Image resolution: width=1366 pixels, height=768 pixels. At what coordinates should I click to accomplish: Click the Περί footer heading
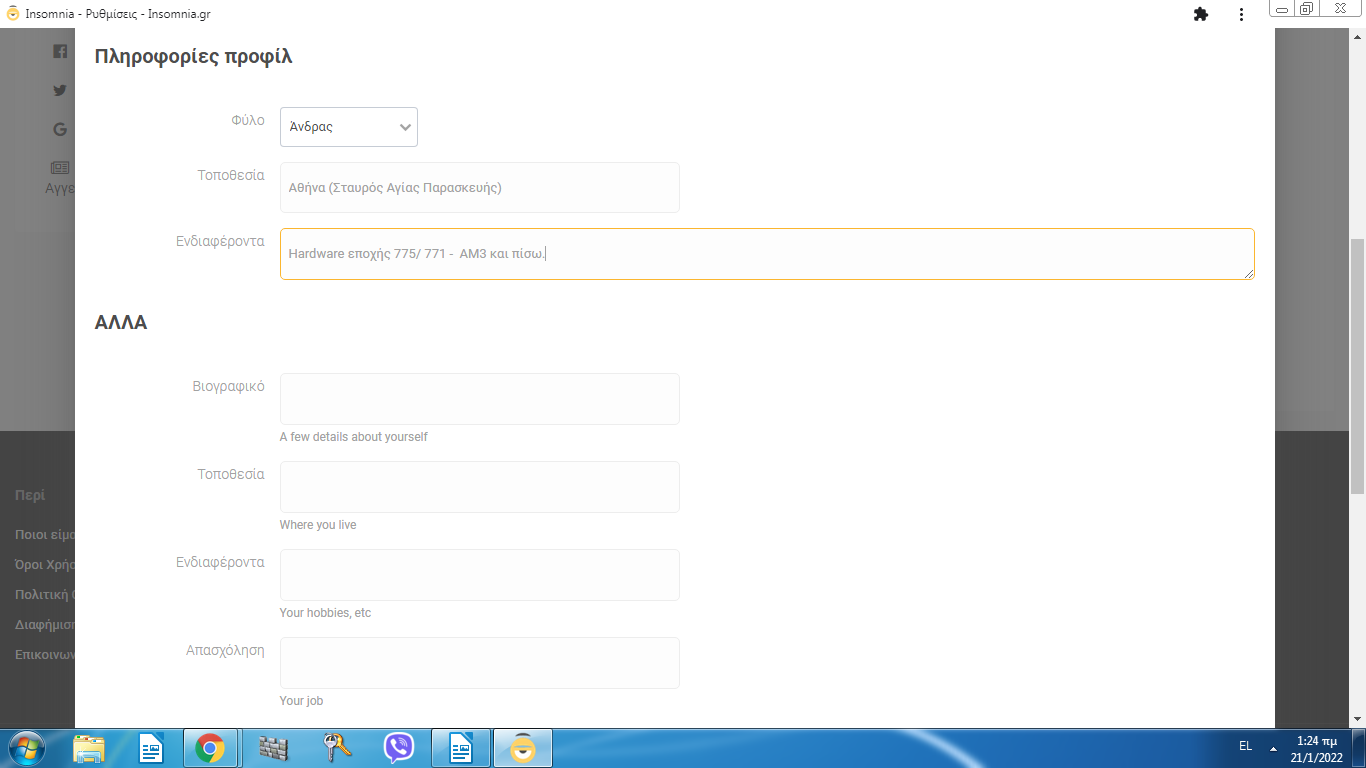click(30, 495)
